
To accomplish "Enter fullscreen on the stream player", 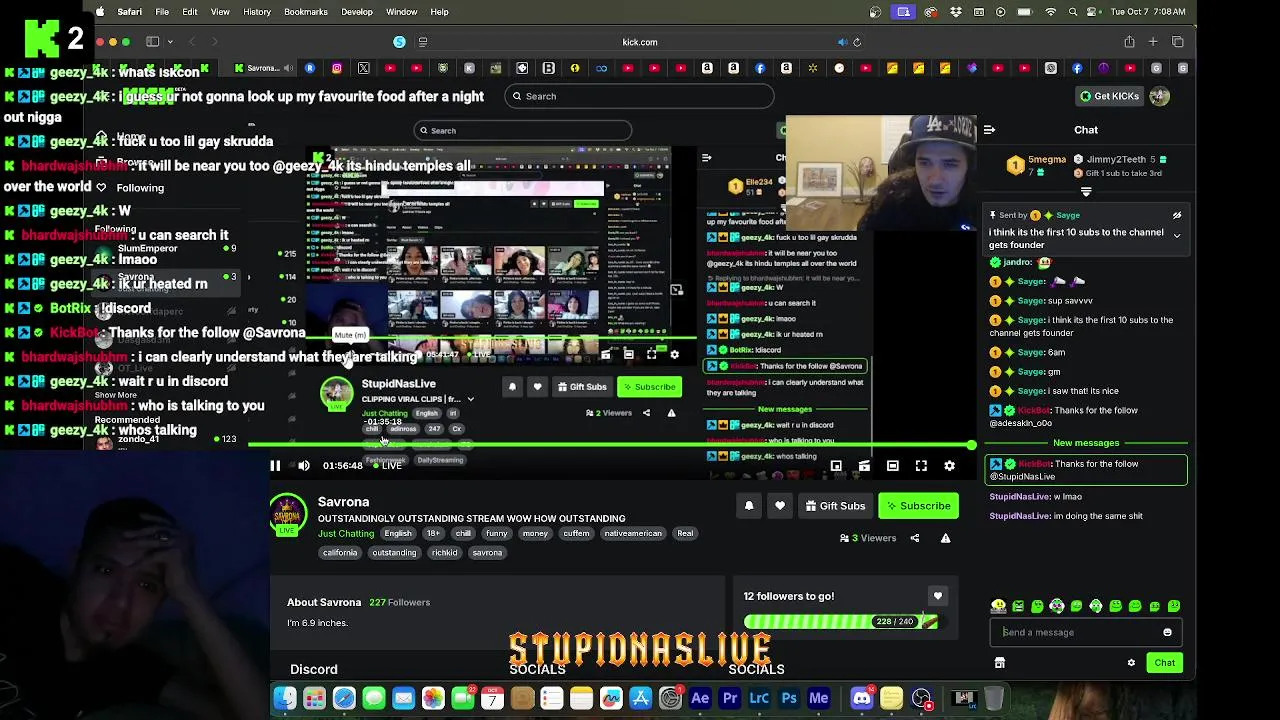I will (x=921, y=466).
